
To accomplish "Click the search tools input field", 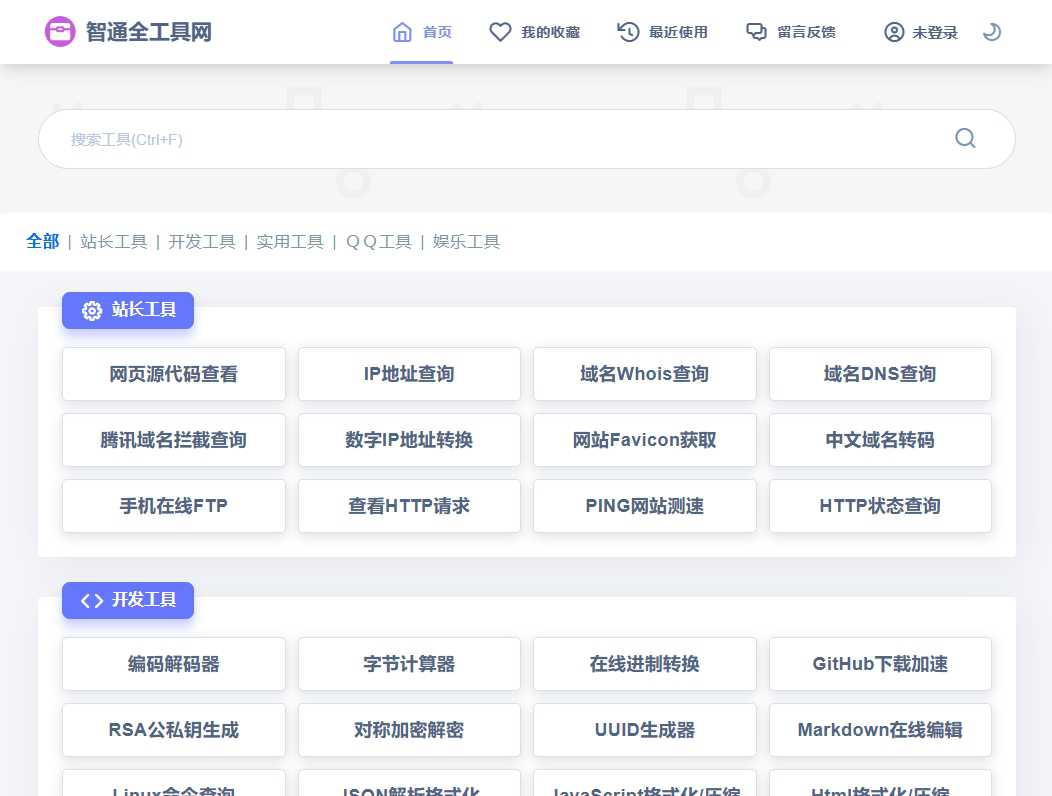I will (400, 138).
